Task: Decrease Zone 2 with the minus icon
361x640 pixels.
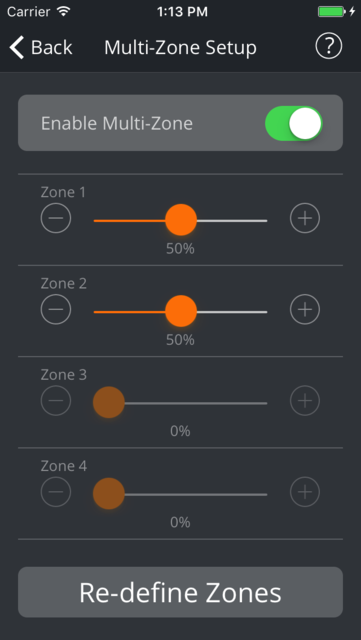Action: (56, 309)
